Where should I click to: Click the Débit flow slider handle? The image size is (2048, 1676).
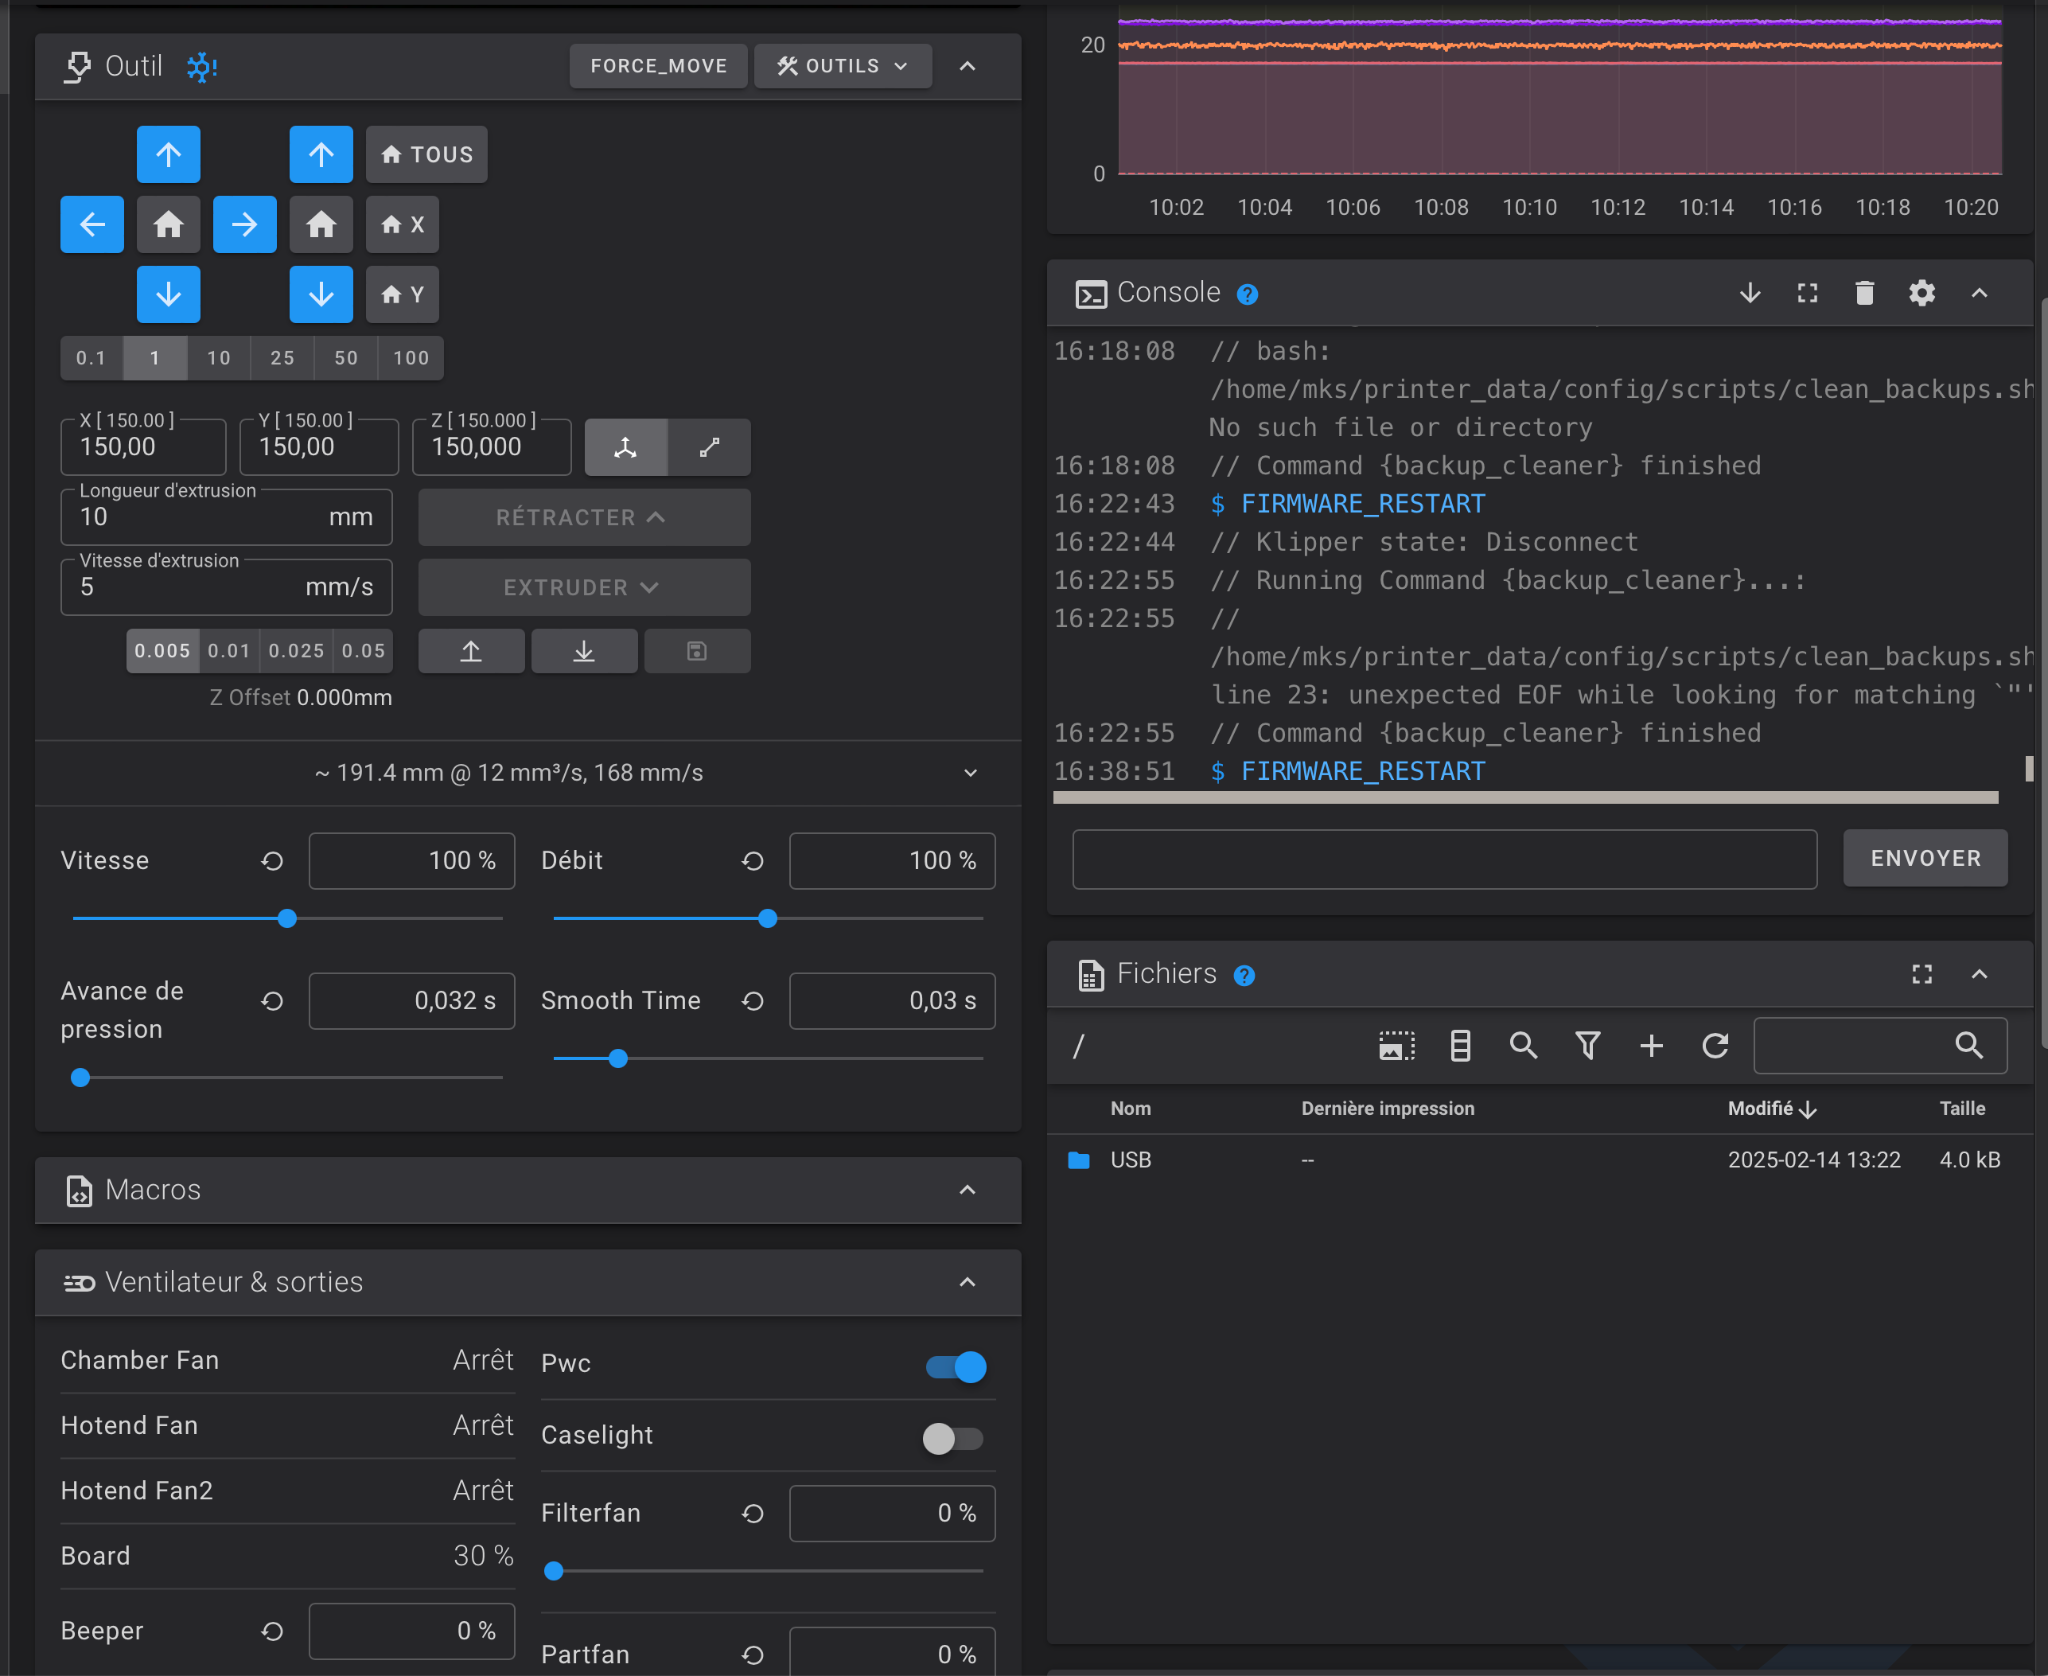coord(767,918)
